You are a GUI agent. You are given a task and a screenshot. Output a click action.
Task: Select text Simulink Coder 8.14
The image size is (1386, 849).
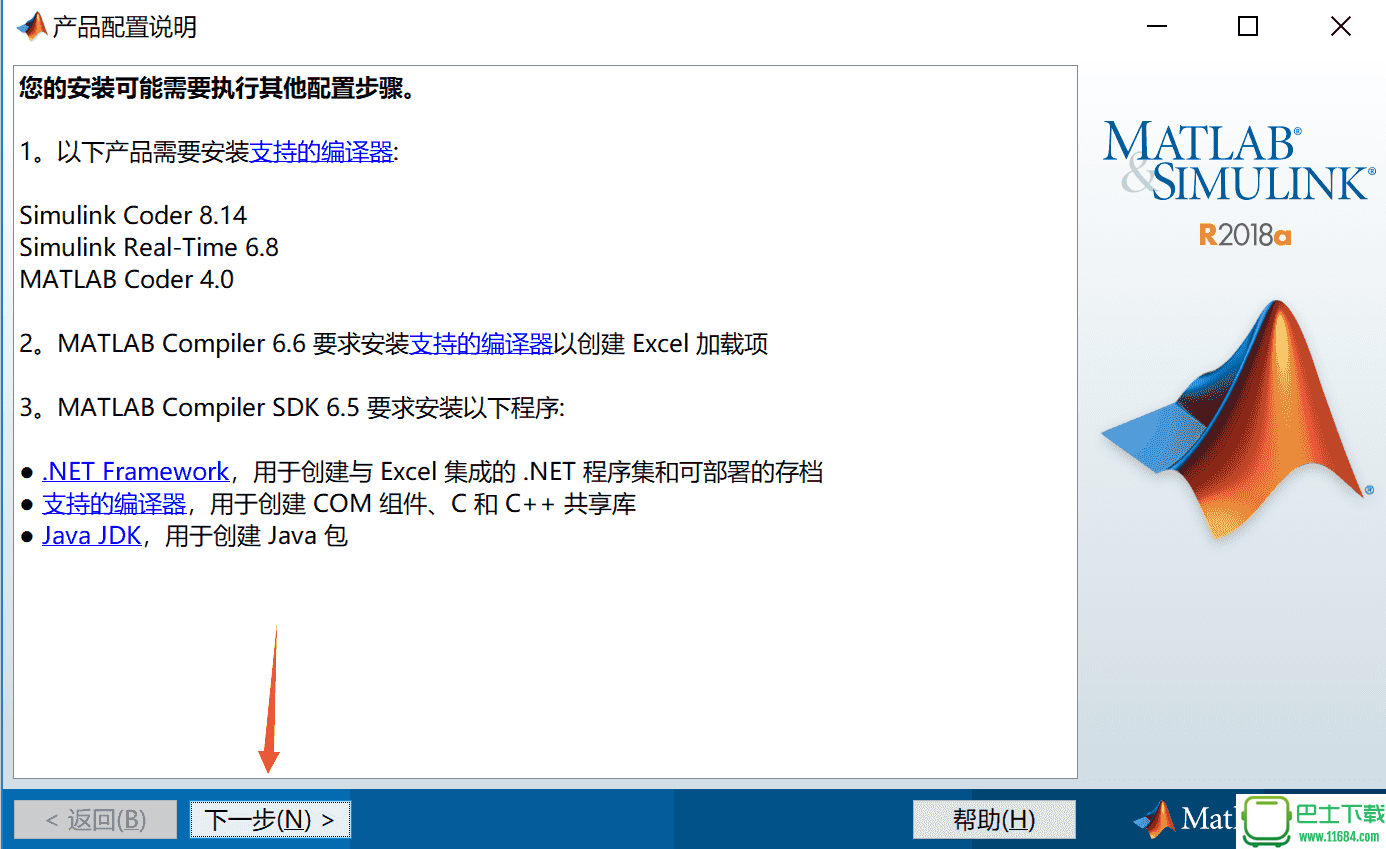(x=133, y=216)
